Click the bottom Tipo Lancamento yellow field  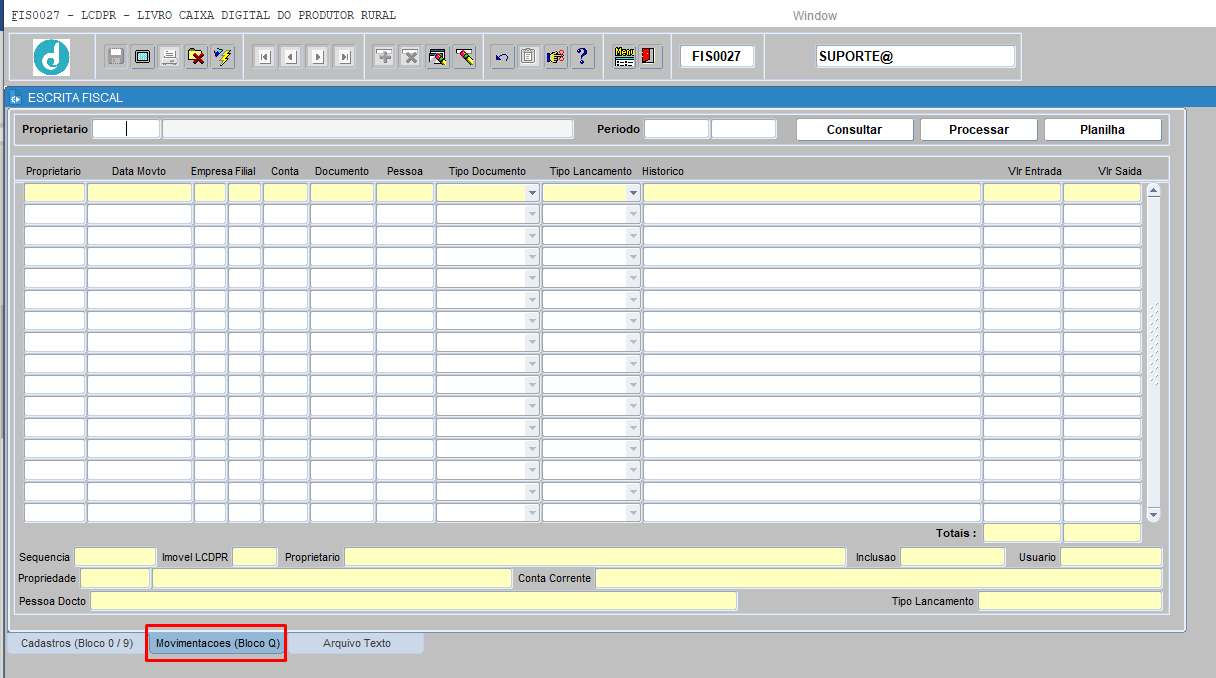tap(1070, 601)
